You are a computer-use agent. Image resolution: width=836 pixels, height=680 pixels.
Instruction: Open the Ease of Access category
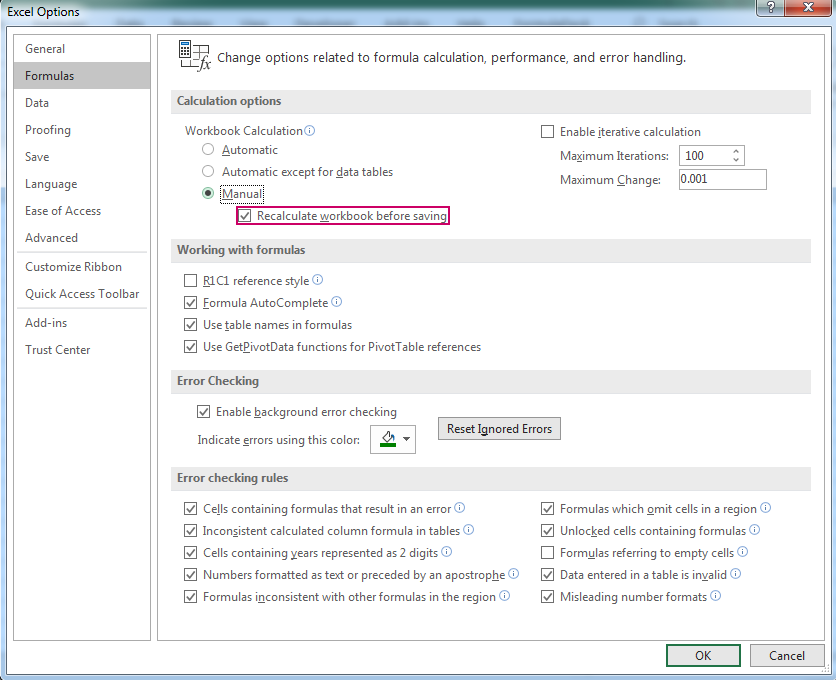pyautogui.click(x=82, y=211)
